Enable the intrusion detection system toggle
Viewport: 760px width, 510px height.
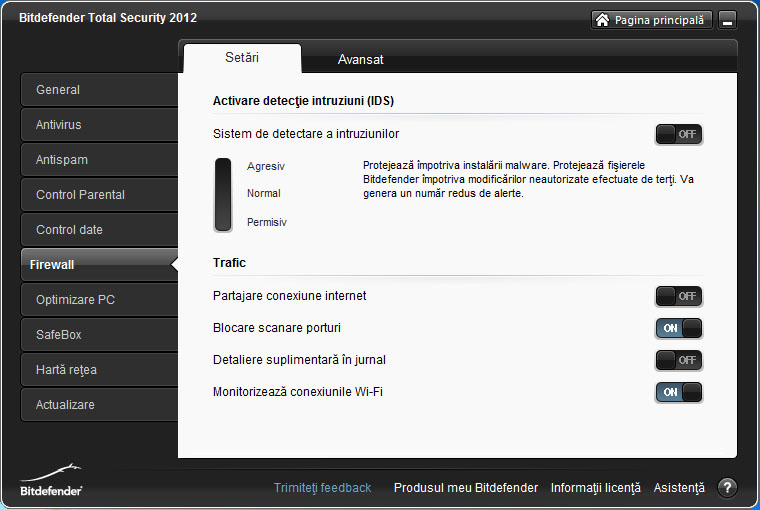point(678,134)
